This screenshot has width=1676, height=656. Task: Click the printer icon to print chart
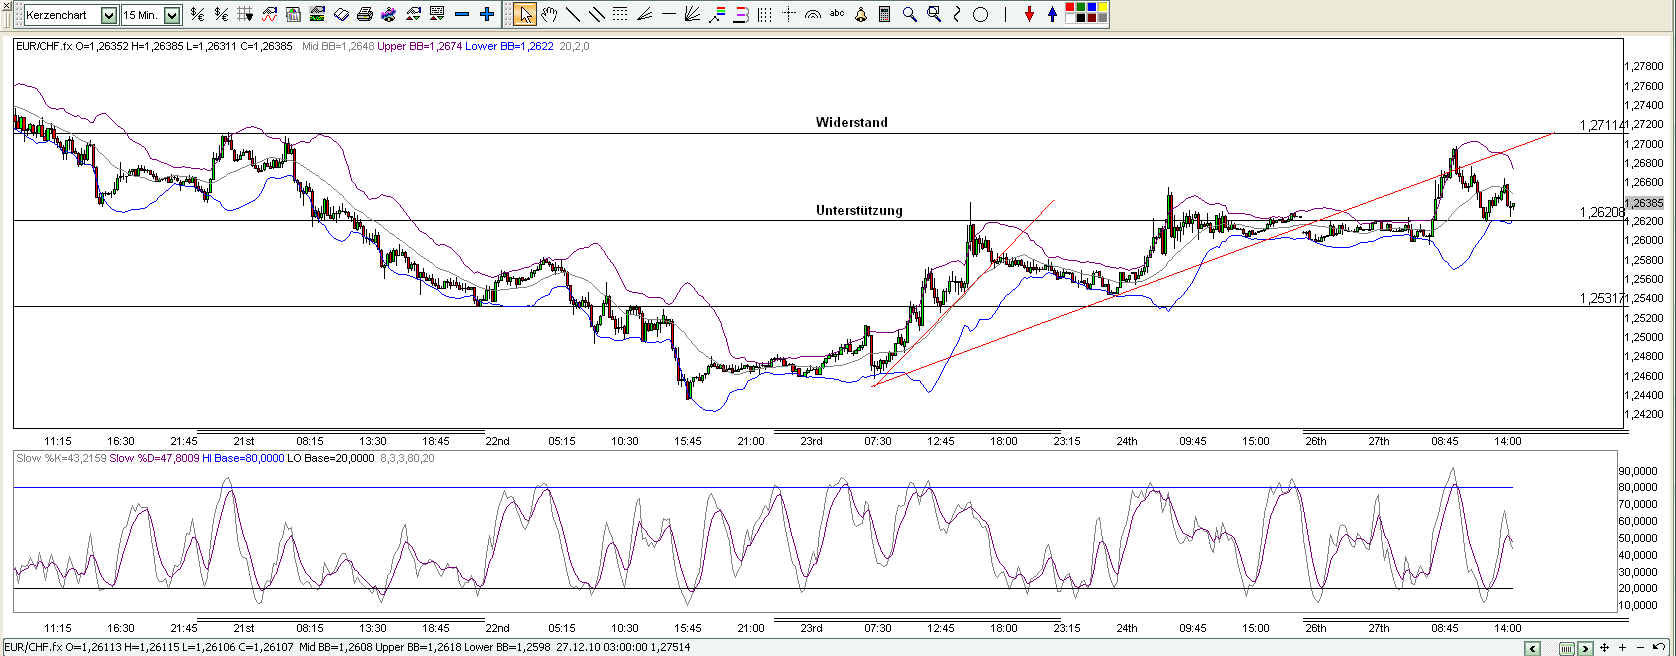(365, 14)
